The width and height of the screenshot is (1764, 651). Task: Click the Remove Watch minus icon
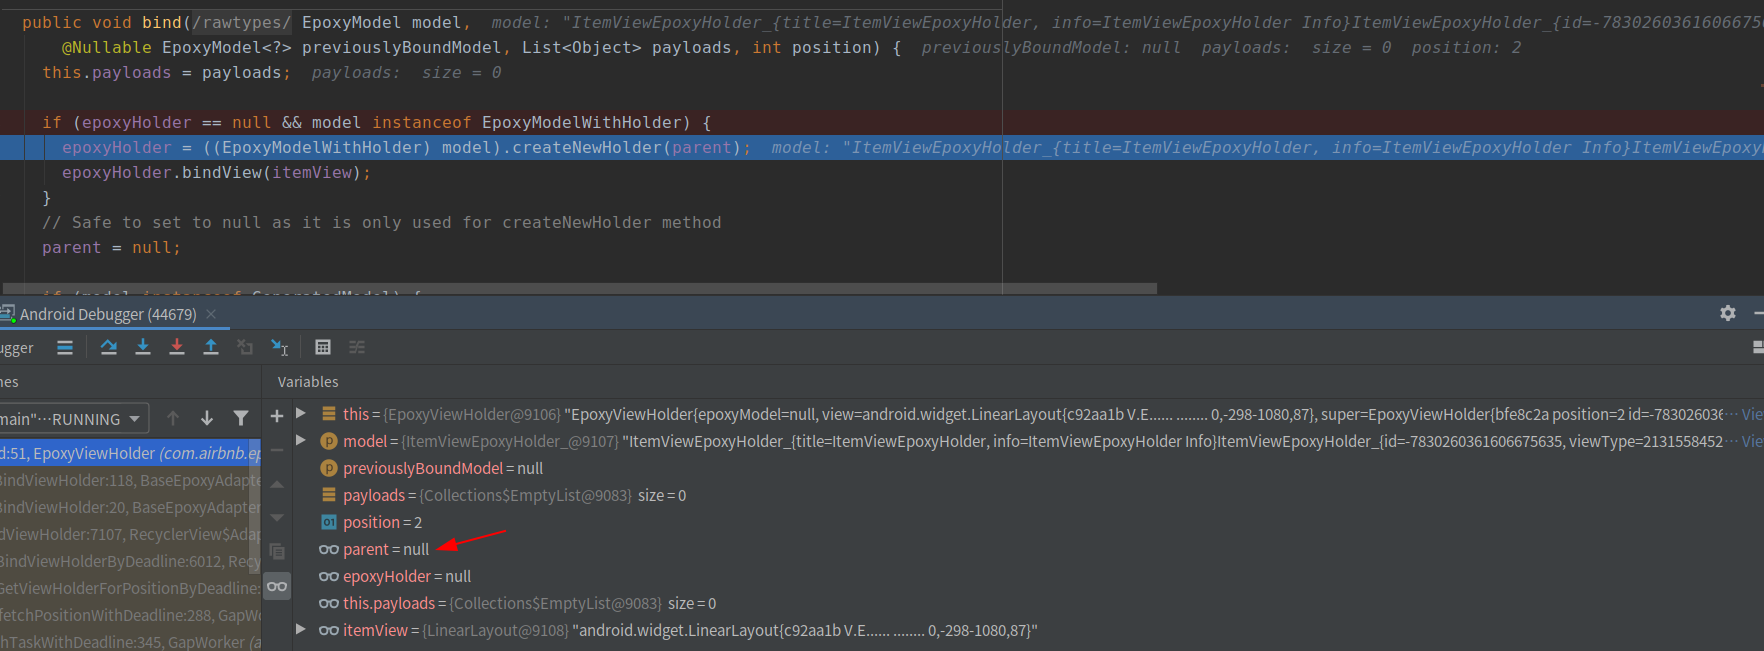click(x=277, y=450)
